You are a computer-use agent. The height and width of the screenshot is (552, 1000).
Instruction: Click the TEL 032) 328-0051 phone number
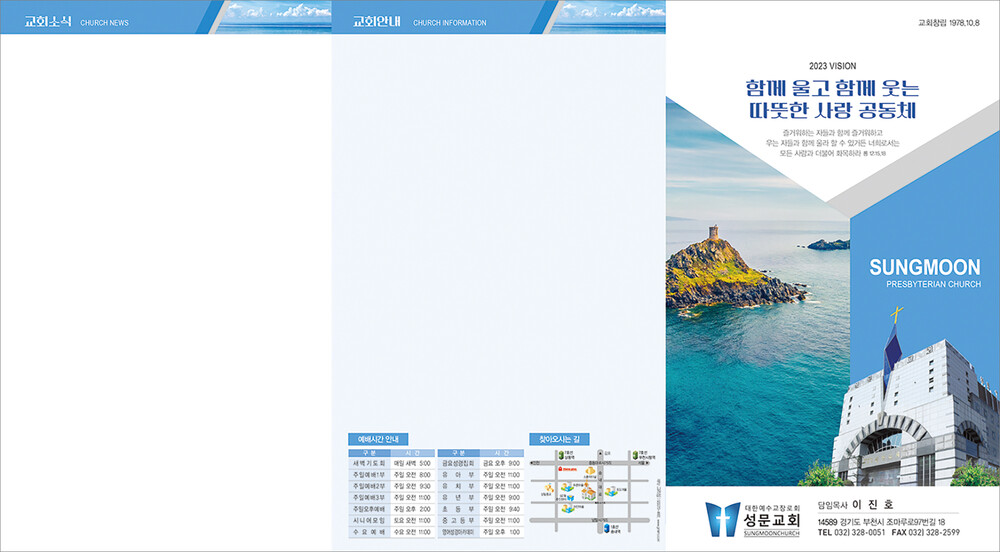coord(851,533)
